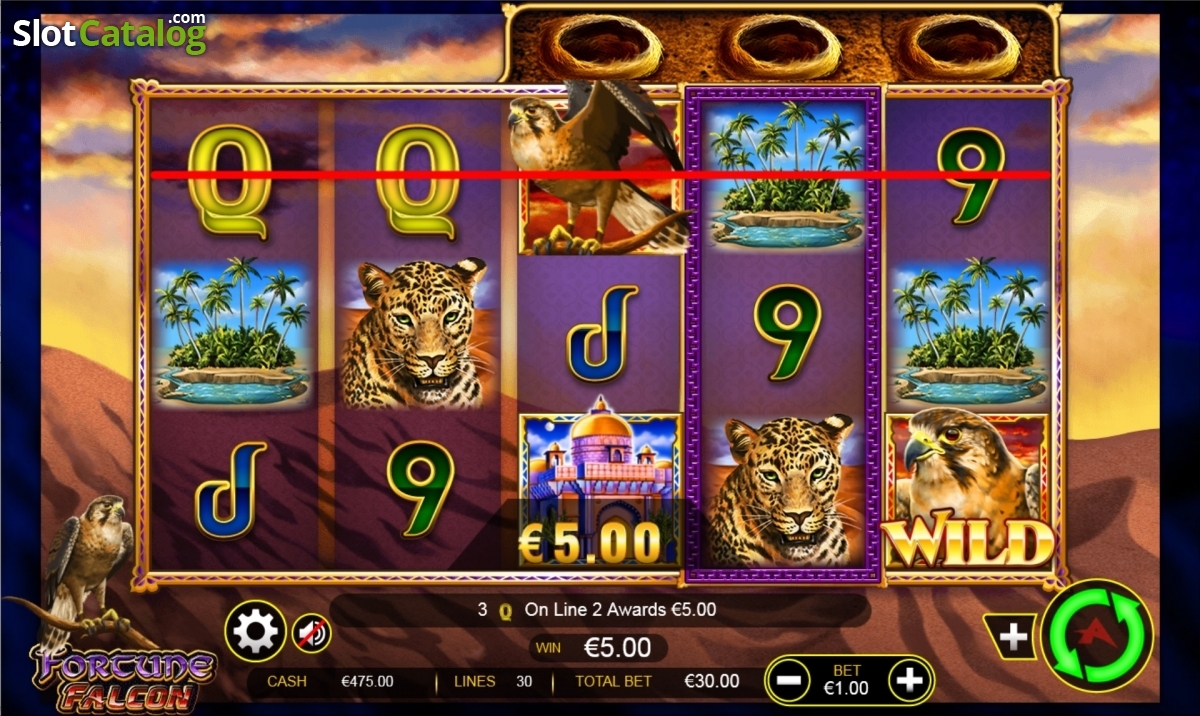The image size is (1200, 716).
Task: Expand the plus panel beside spin button
Action: tap(1012, 637)
